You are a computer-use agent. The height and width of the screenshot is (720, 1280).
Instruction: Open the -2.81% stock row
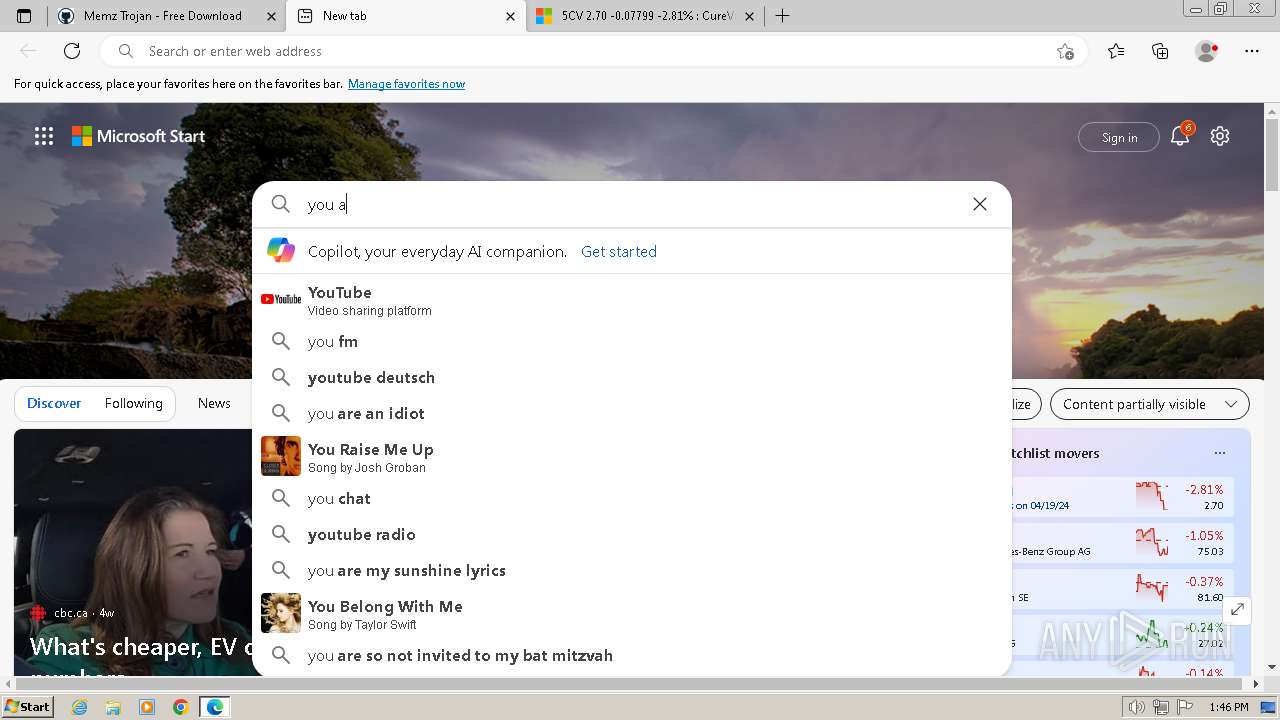(1122, 497)
